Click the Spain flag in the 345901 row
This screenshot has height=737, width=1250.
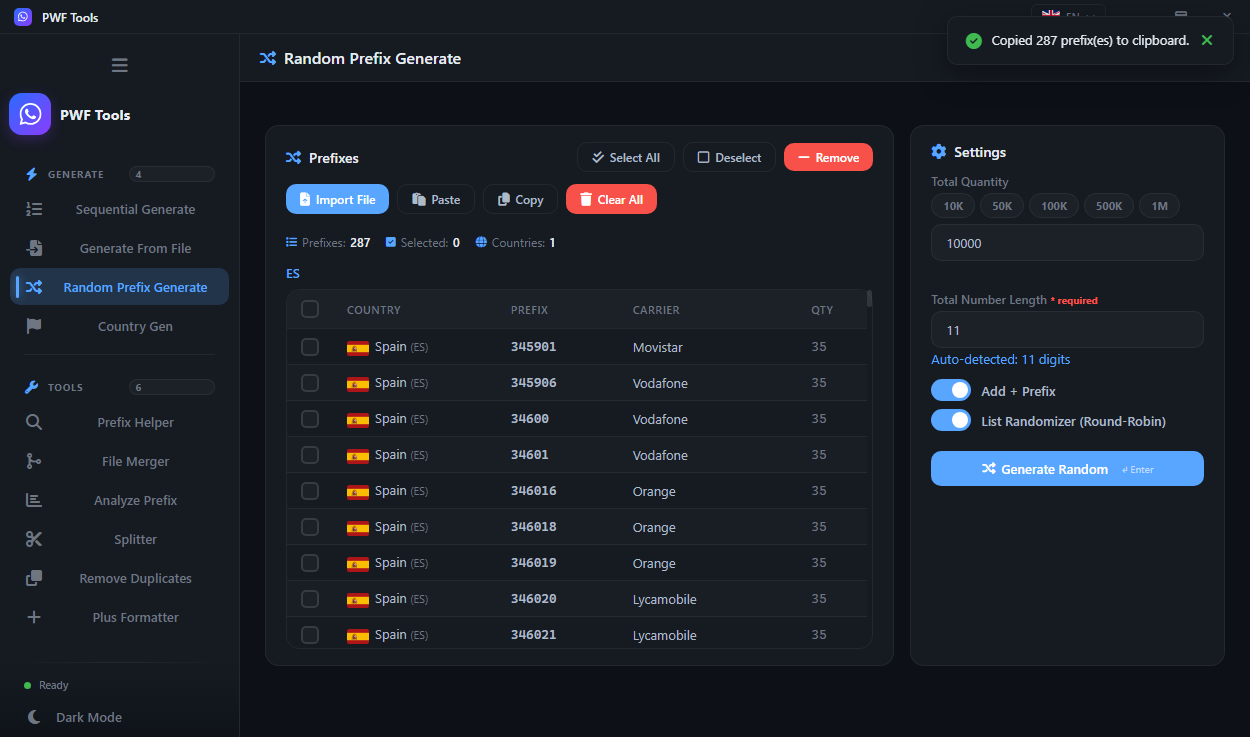coord(358,348)
